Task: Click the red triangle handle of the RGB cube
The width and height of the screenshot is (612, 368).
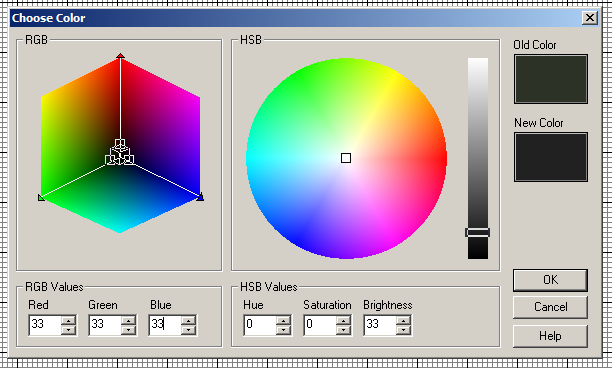Action: point(120,56)
